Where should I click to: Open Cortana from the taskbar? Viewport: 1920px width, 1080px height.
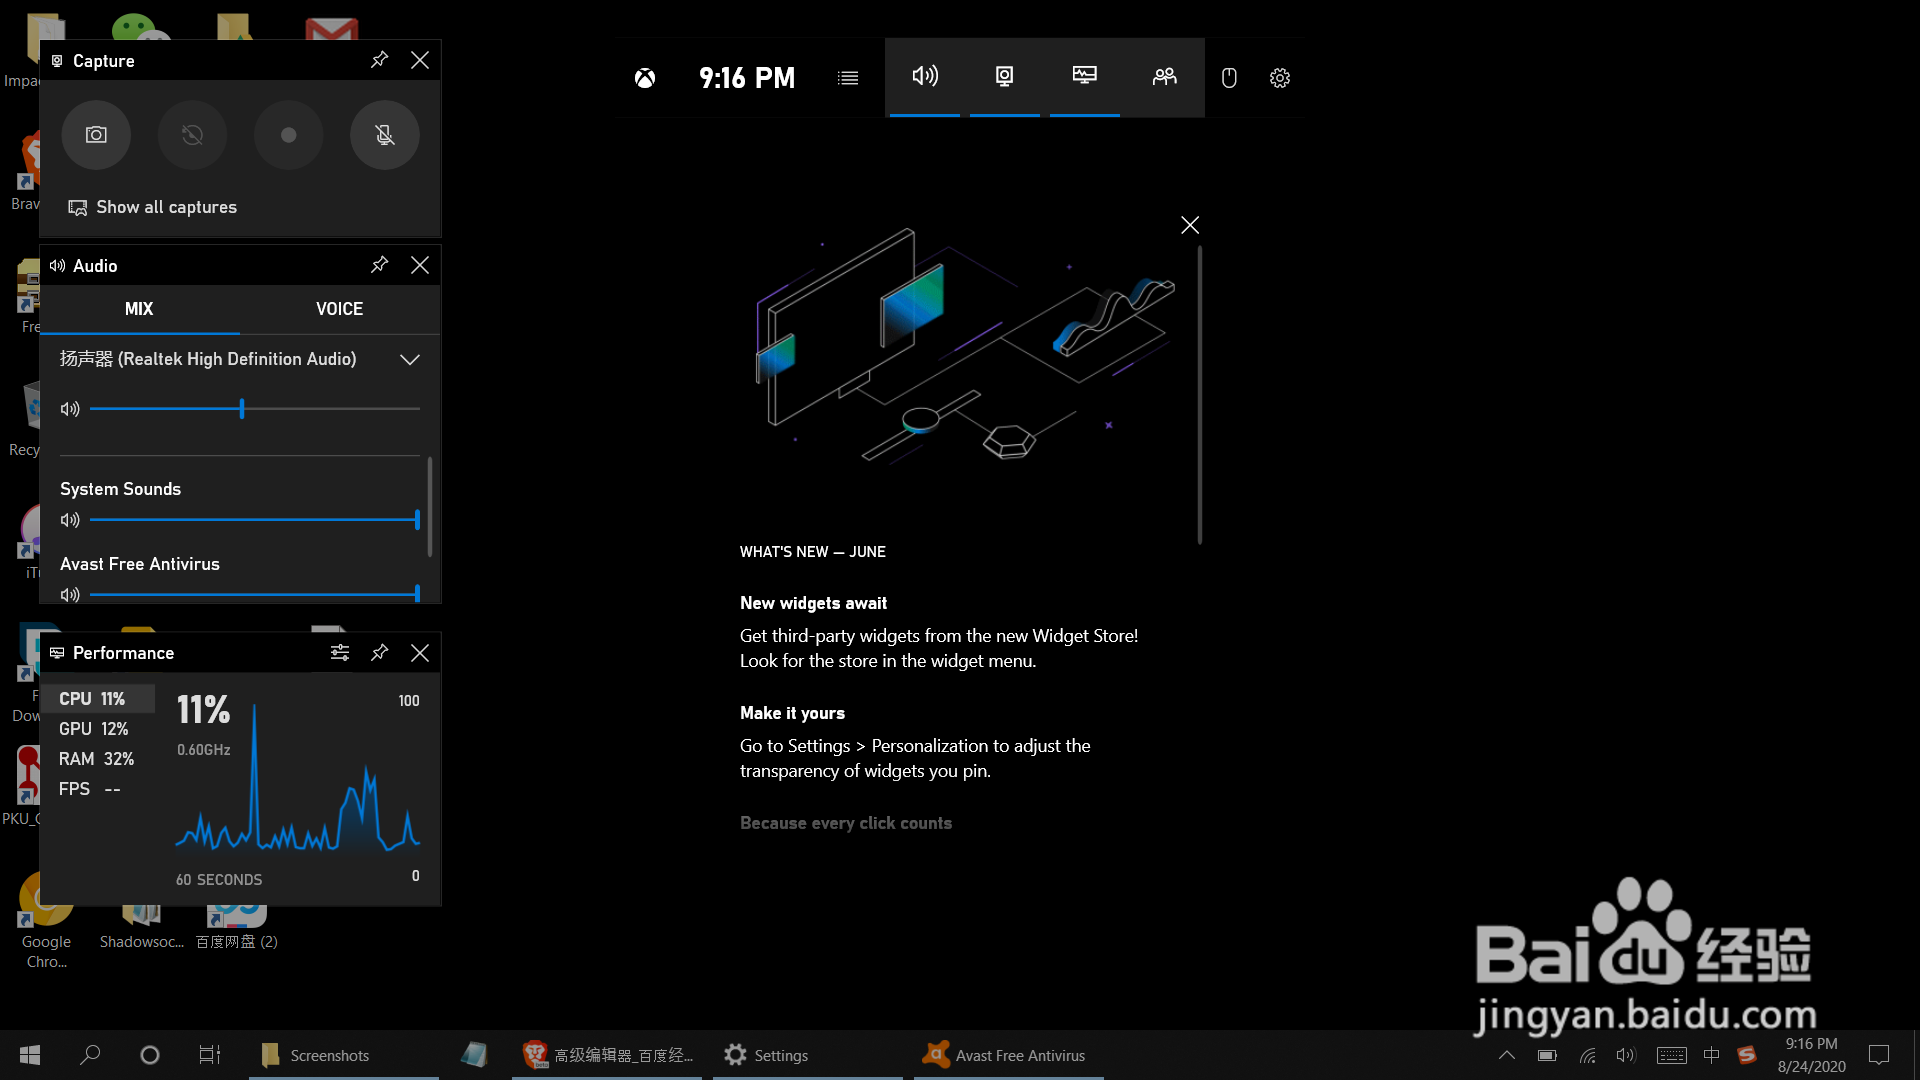coord(150,1055)
